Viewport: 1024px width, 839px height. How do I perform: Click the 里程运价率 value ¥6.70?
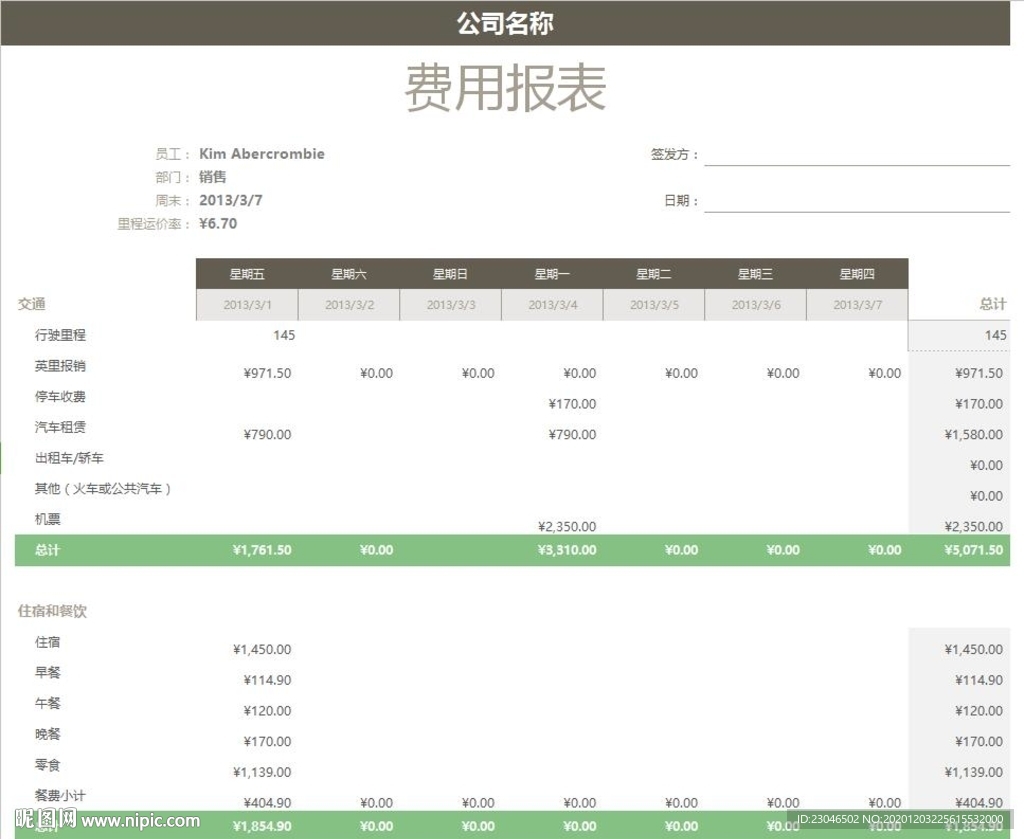pyautogui.click(x=218, y=223)
